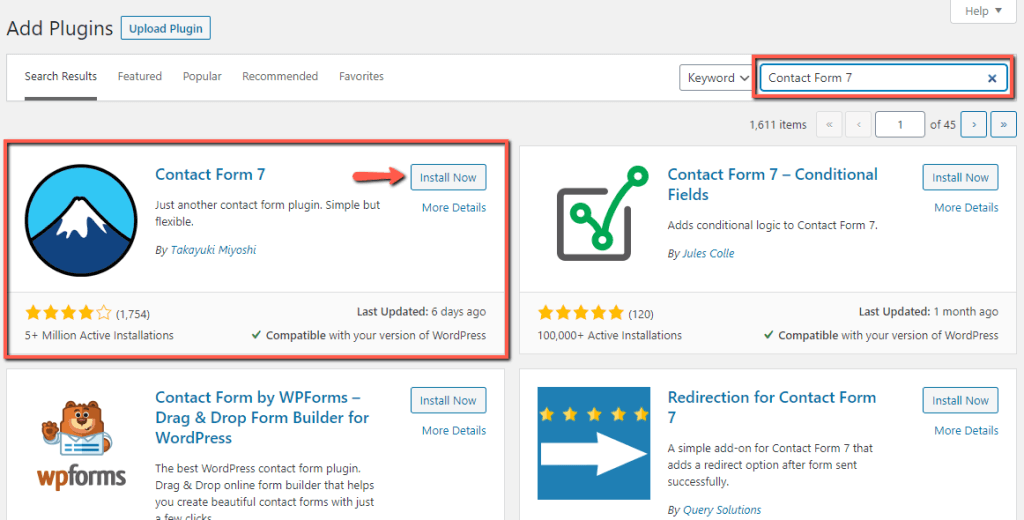The height and width of the screenshot is (520, 1024).
Task: Go to the next results page
Action: pyautogui.click(x=974, y=124)
